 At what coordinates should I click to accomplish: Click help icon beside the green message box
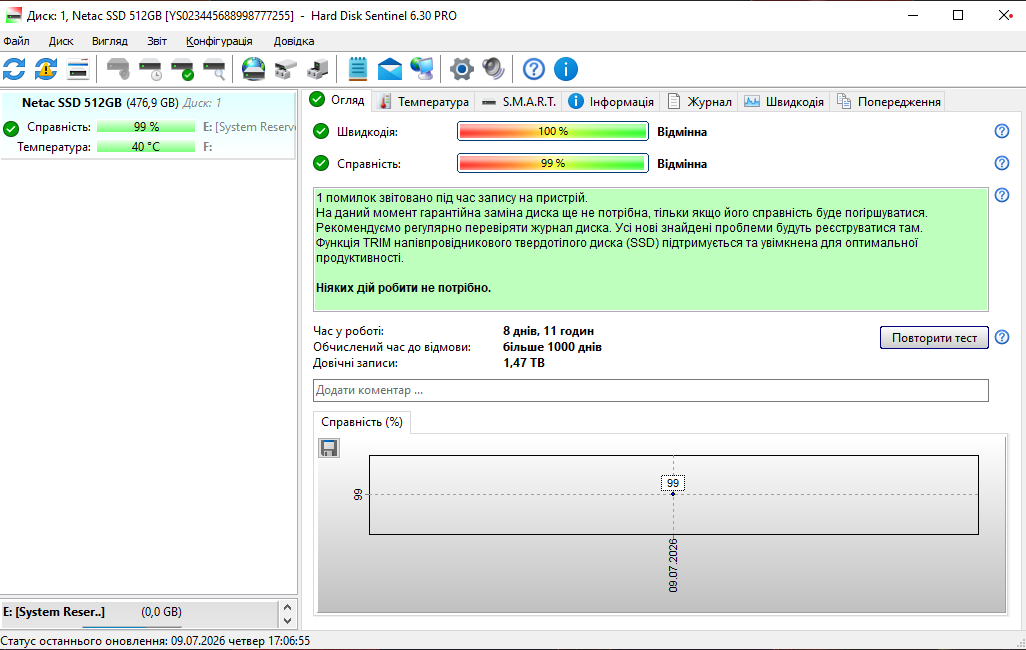(x=1002, y=195)
